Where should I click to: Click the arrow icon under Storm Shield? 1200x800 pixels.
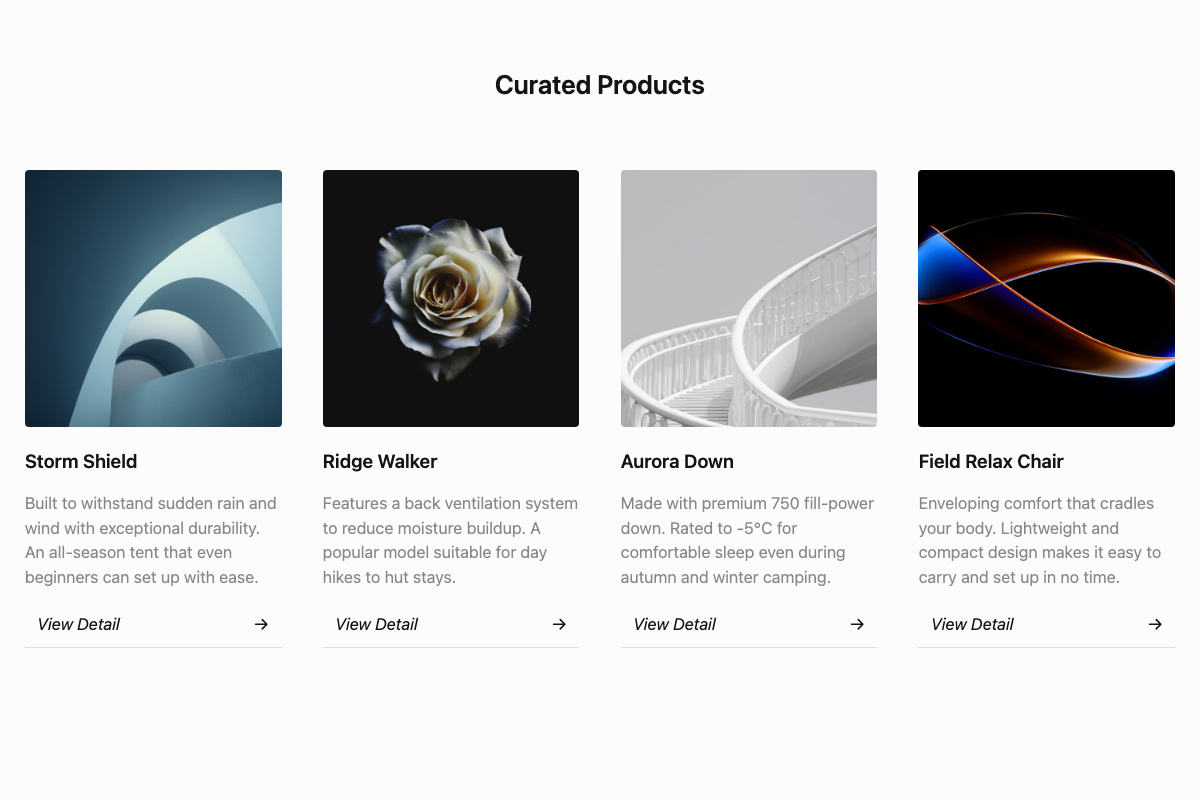click(x=261, y=624)
